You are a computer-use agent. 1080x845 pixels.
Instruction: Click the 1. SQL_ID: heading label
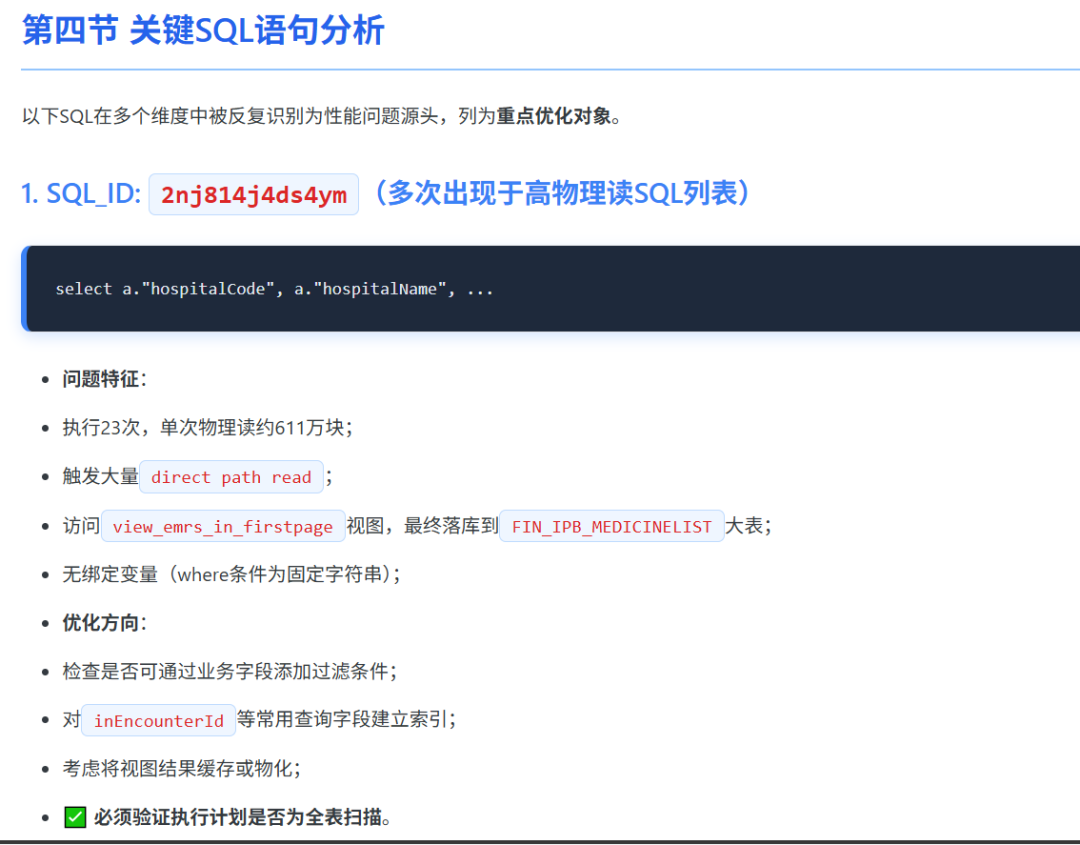[81, 194]
